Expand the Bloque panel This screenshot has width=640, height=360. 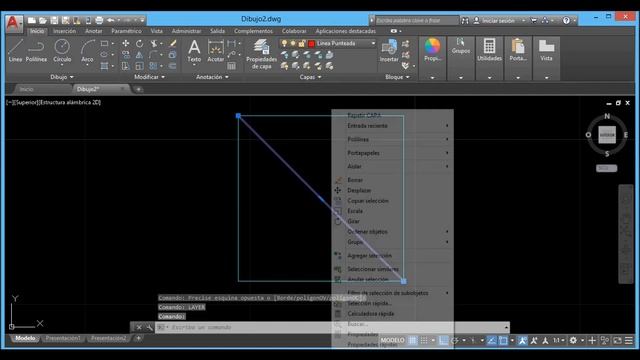(x=398, y=77)
